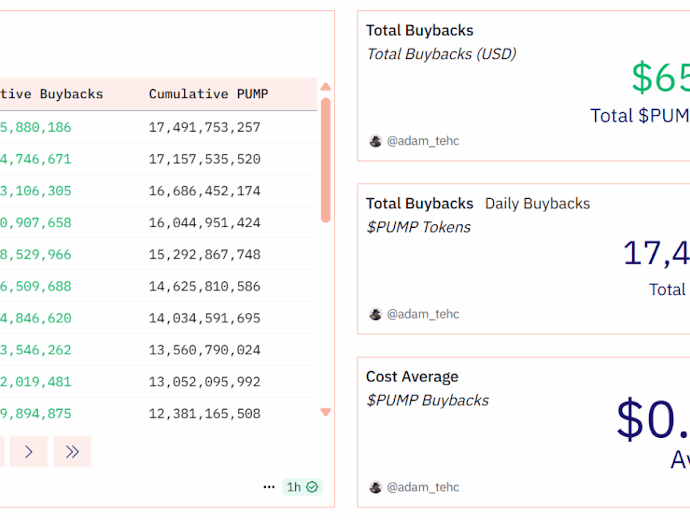The image size is (690, 520).
Task: Click green value ending 0,907,658
Action: pyautogui.click(x=36, y=223)
